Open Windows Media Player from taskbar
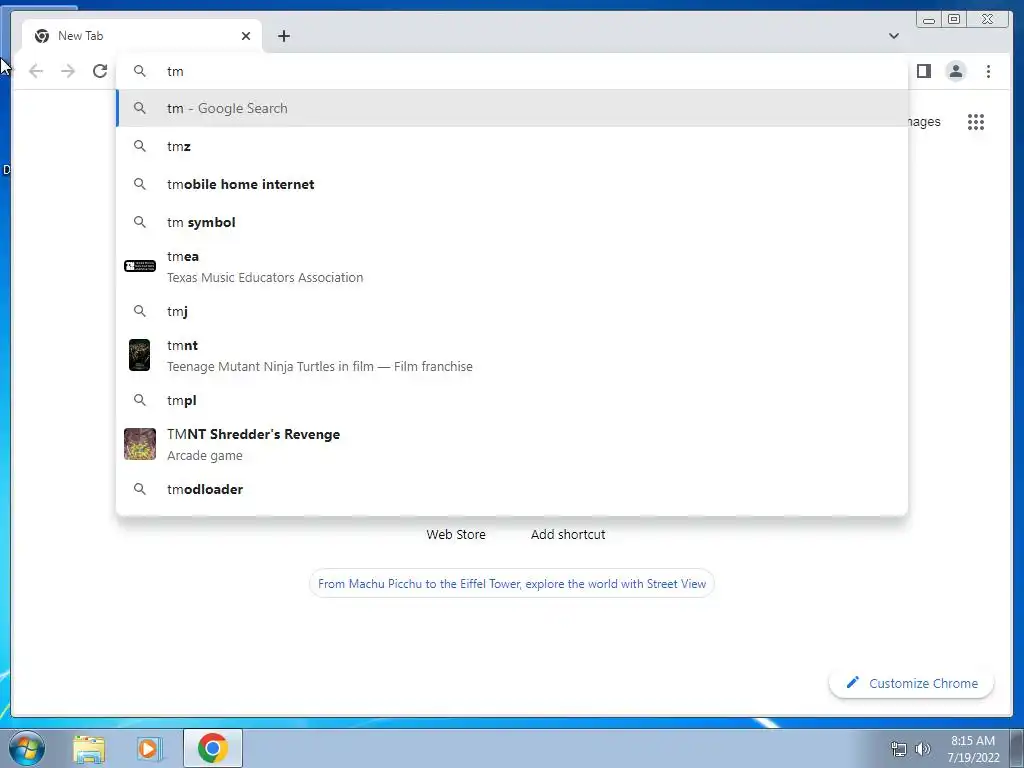1024x768 pixels. coord(149,748)
